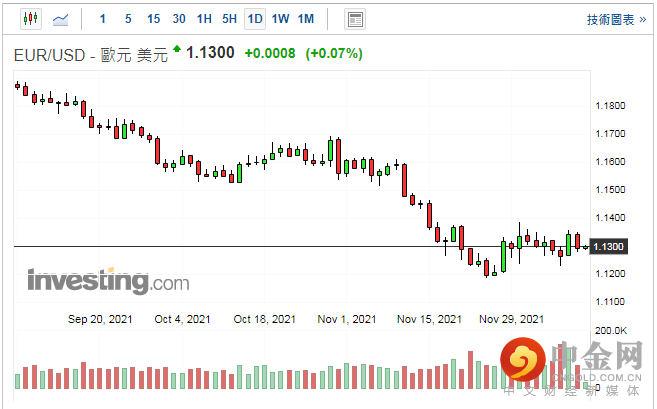Switch to the 1W weekly timeframe
657x409 pixels.
click(280, 19)
